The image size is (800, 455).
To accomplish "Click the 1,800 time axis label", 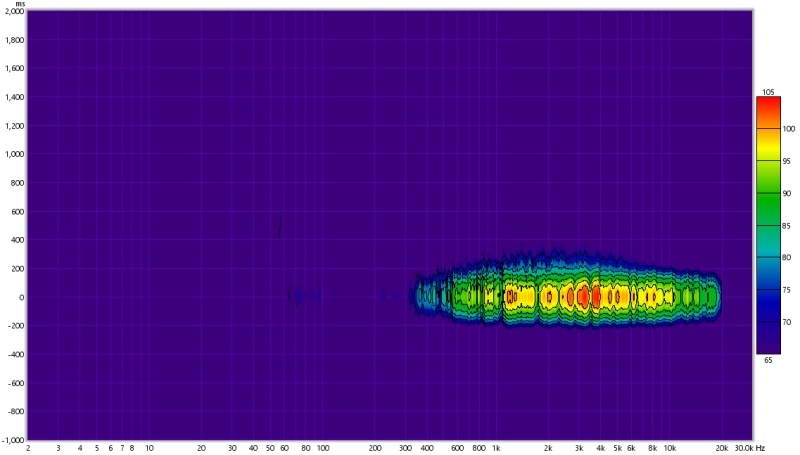I will click(x=14, y=40).
